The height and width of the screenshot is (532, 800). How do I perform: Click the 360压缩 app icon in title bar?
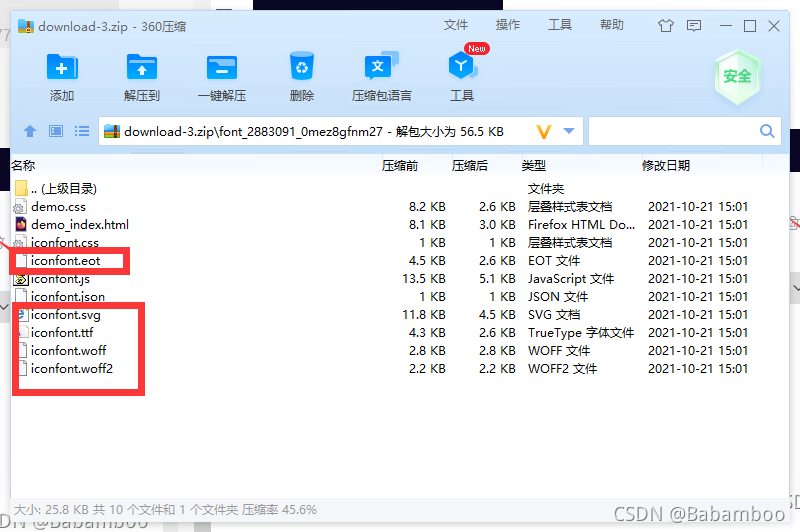[x=26, y=26]
